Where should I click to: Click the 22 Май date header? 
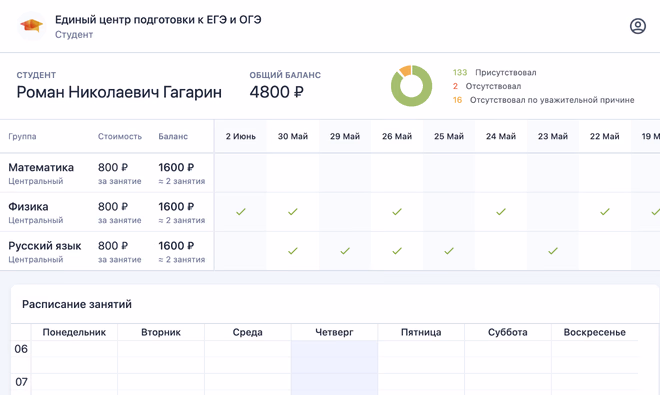[x=604, y=136]
